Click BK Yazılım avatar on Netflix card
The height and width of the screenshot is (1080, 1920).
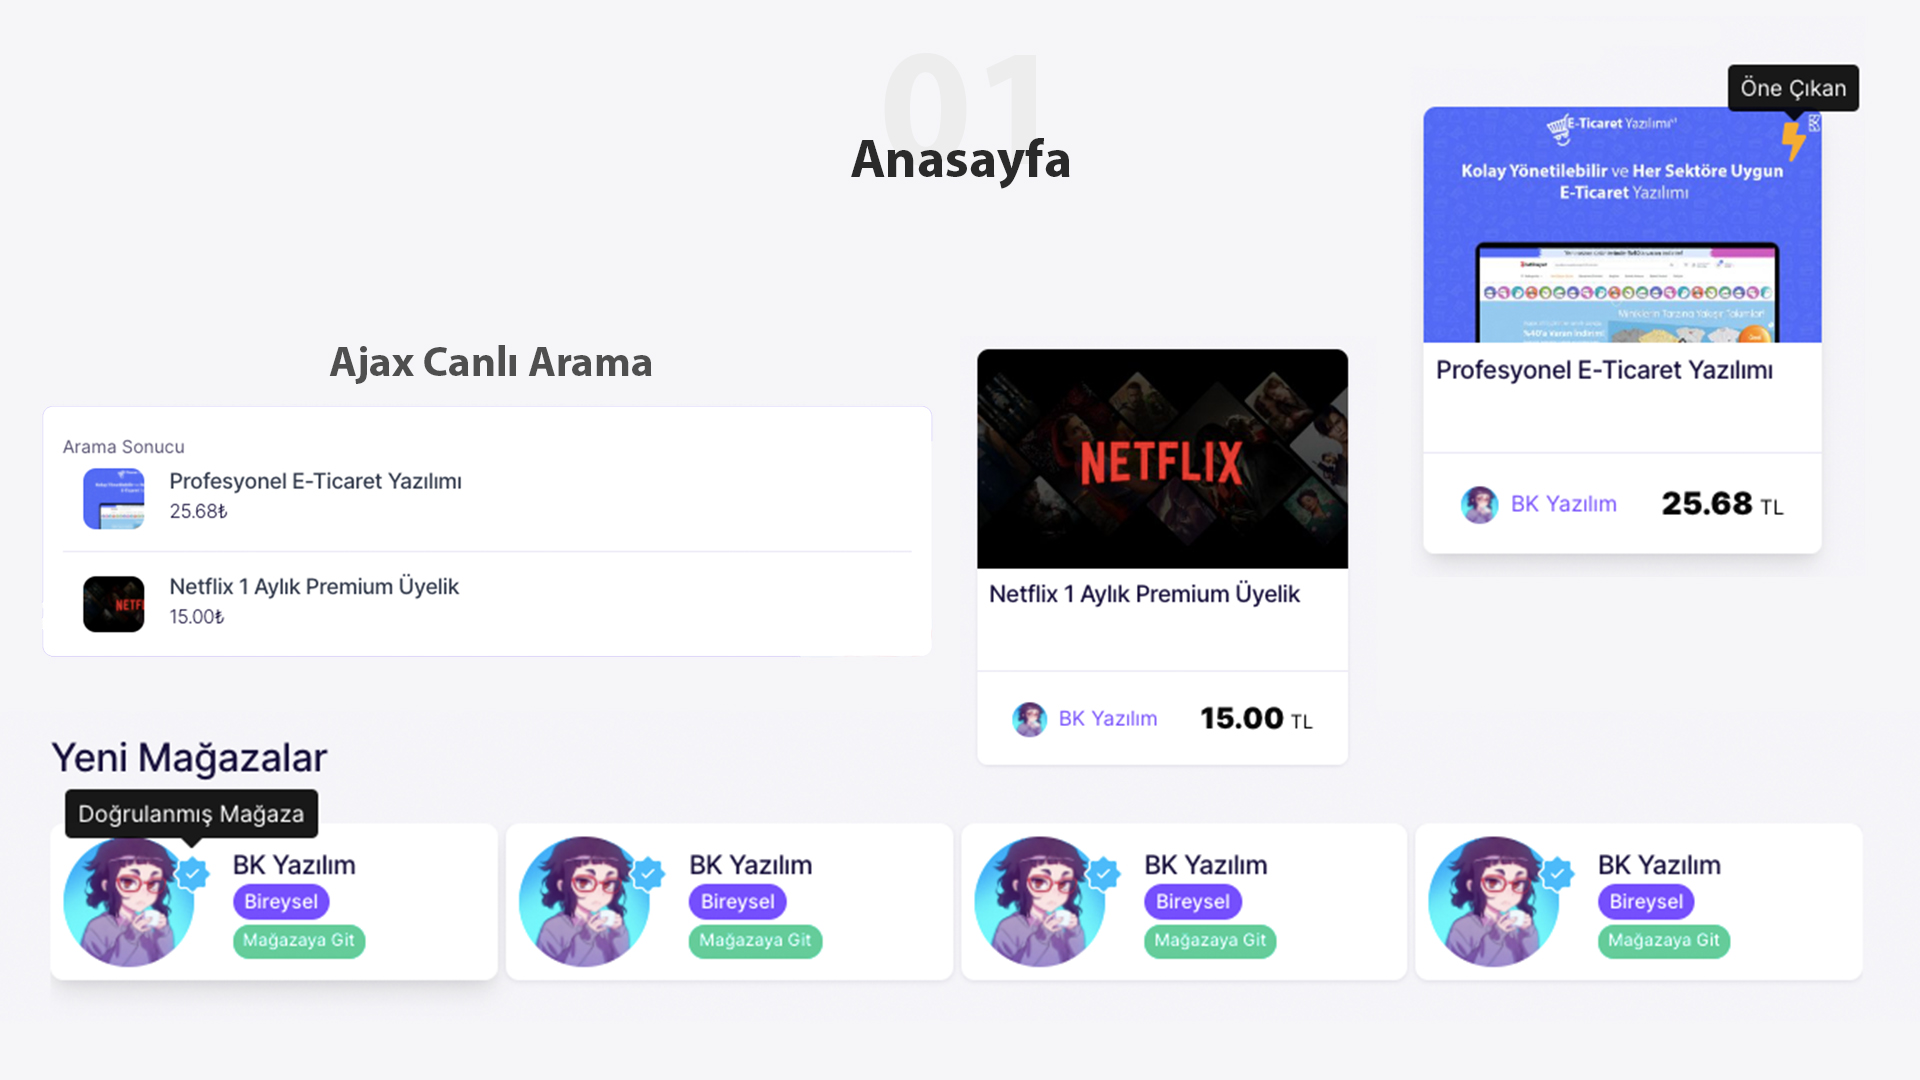click(1029, 719)
